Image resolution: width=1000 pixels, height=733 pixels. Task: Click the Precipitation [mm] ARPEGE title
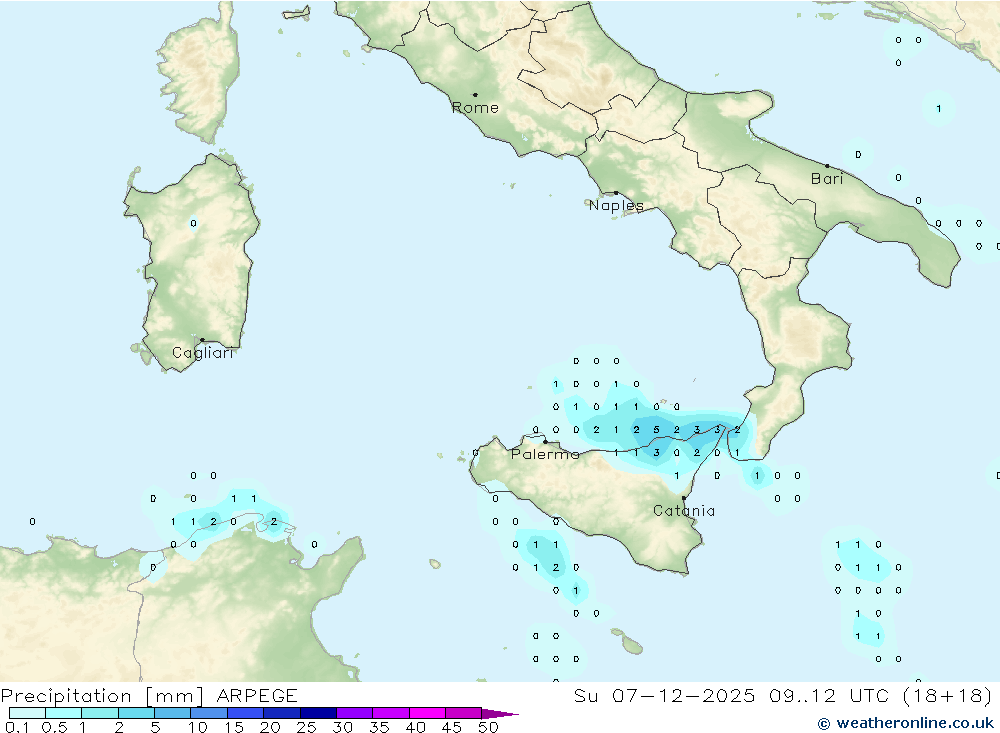[149, 696]
